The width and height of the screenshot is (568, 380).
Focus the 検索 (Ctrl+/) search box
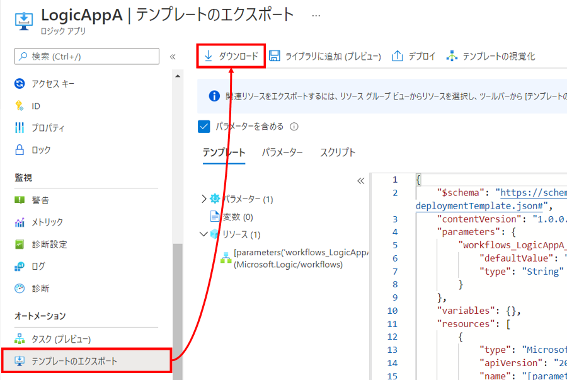(87, 57)
